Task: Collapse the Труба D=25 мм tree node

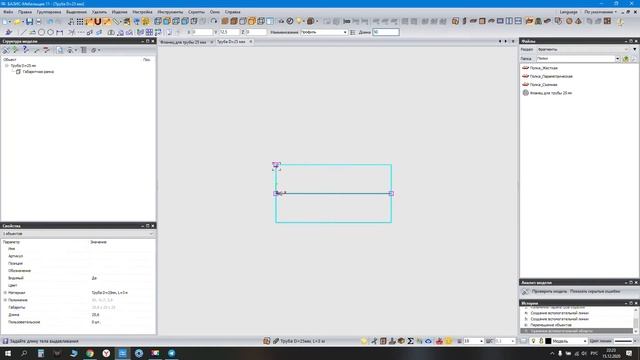Action: pos(6,66)
